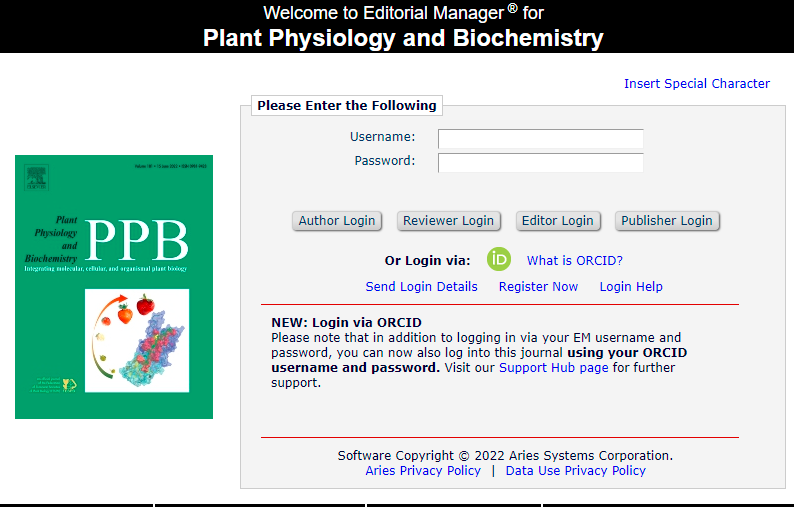The height and width of the screenshot is (507, 794).
Task: Visit the Support Hub page link
Action: (x=553, y=368)
